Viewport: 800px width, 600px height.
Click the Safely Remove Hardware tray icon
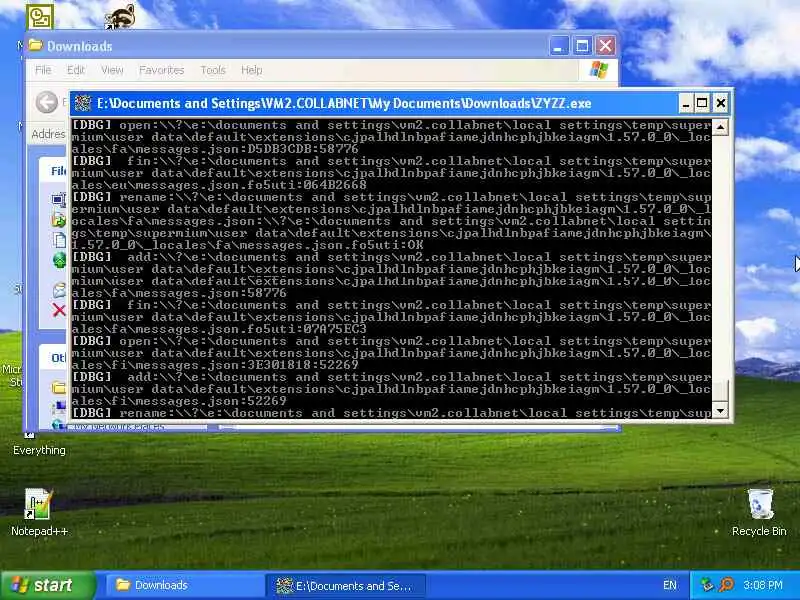pyautogui.click(x=706, y=585)
